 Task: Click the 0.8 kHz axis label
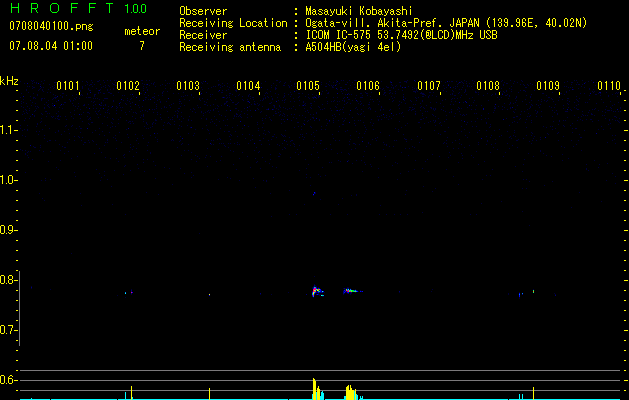pos(8,280)
